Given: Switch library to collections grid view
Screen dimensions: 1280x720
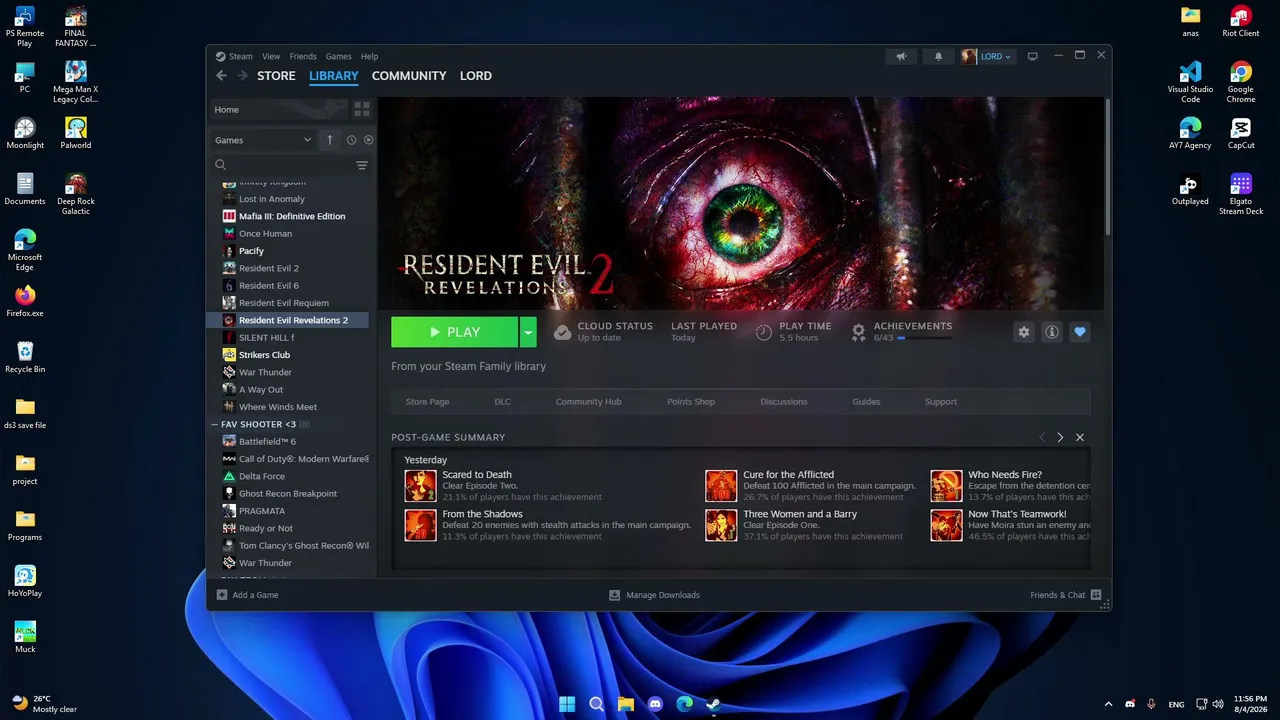Looking at the screenshot, I should [x=362, y=109].
